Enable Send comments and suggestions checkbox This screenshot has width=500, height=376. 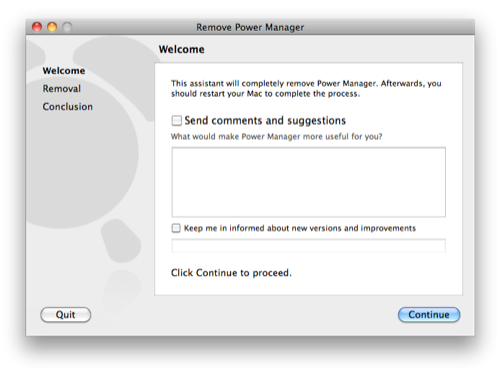point(177,120)
